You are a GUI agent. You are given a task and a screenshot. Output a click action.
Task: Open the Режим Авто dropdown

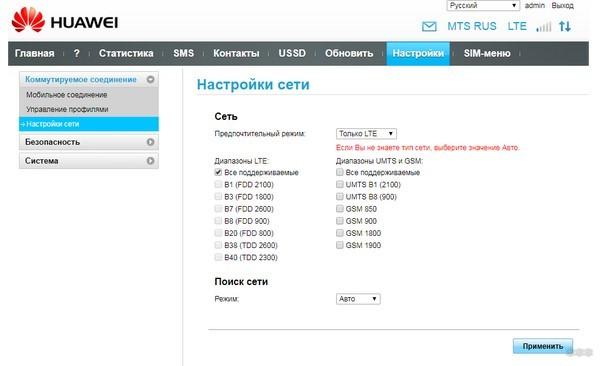[x=358, y=299]
